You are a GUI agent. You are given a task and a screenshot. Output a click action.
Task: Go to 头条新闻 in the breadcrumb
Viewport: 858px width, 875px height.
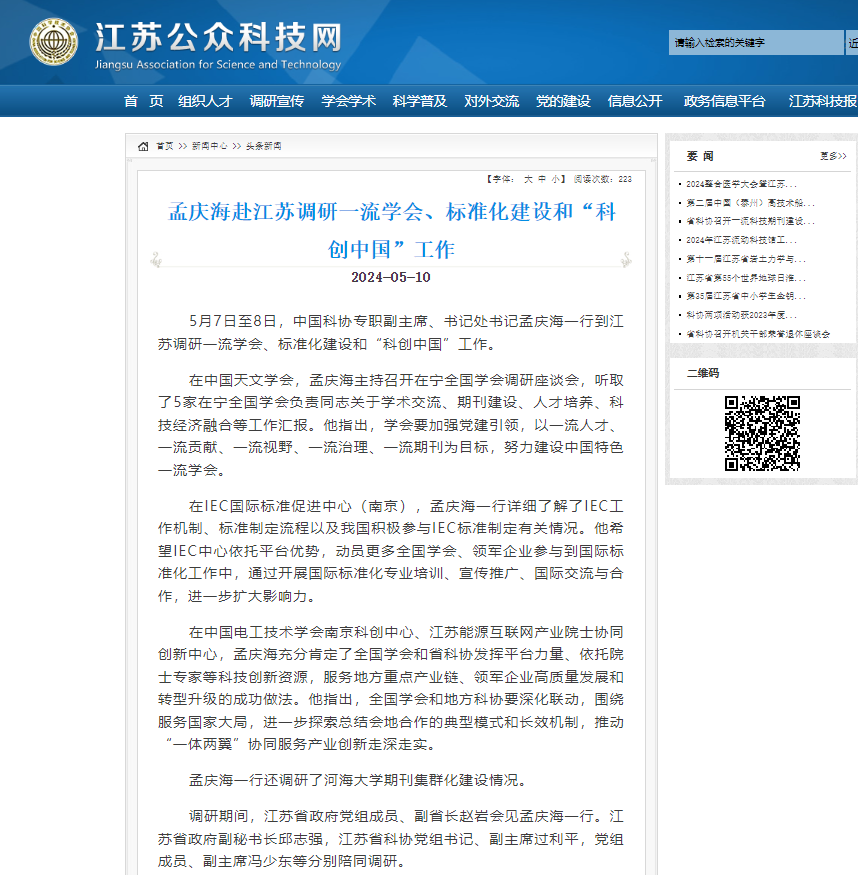point(263,146)
